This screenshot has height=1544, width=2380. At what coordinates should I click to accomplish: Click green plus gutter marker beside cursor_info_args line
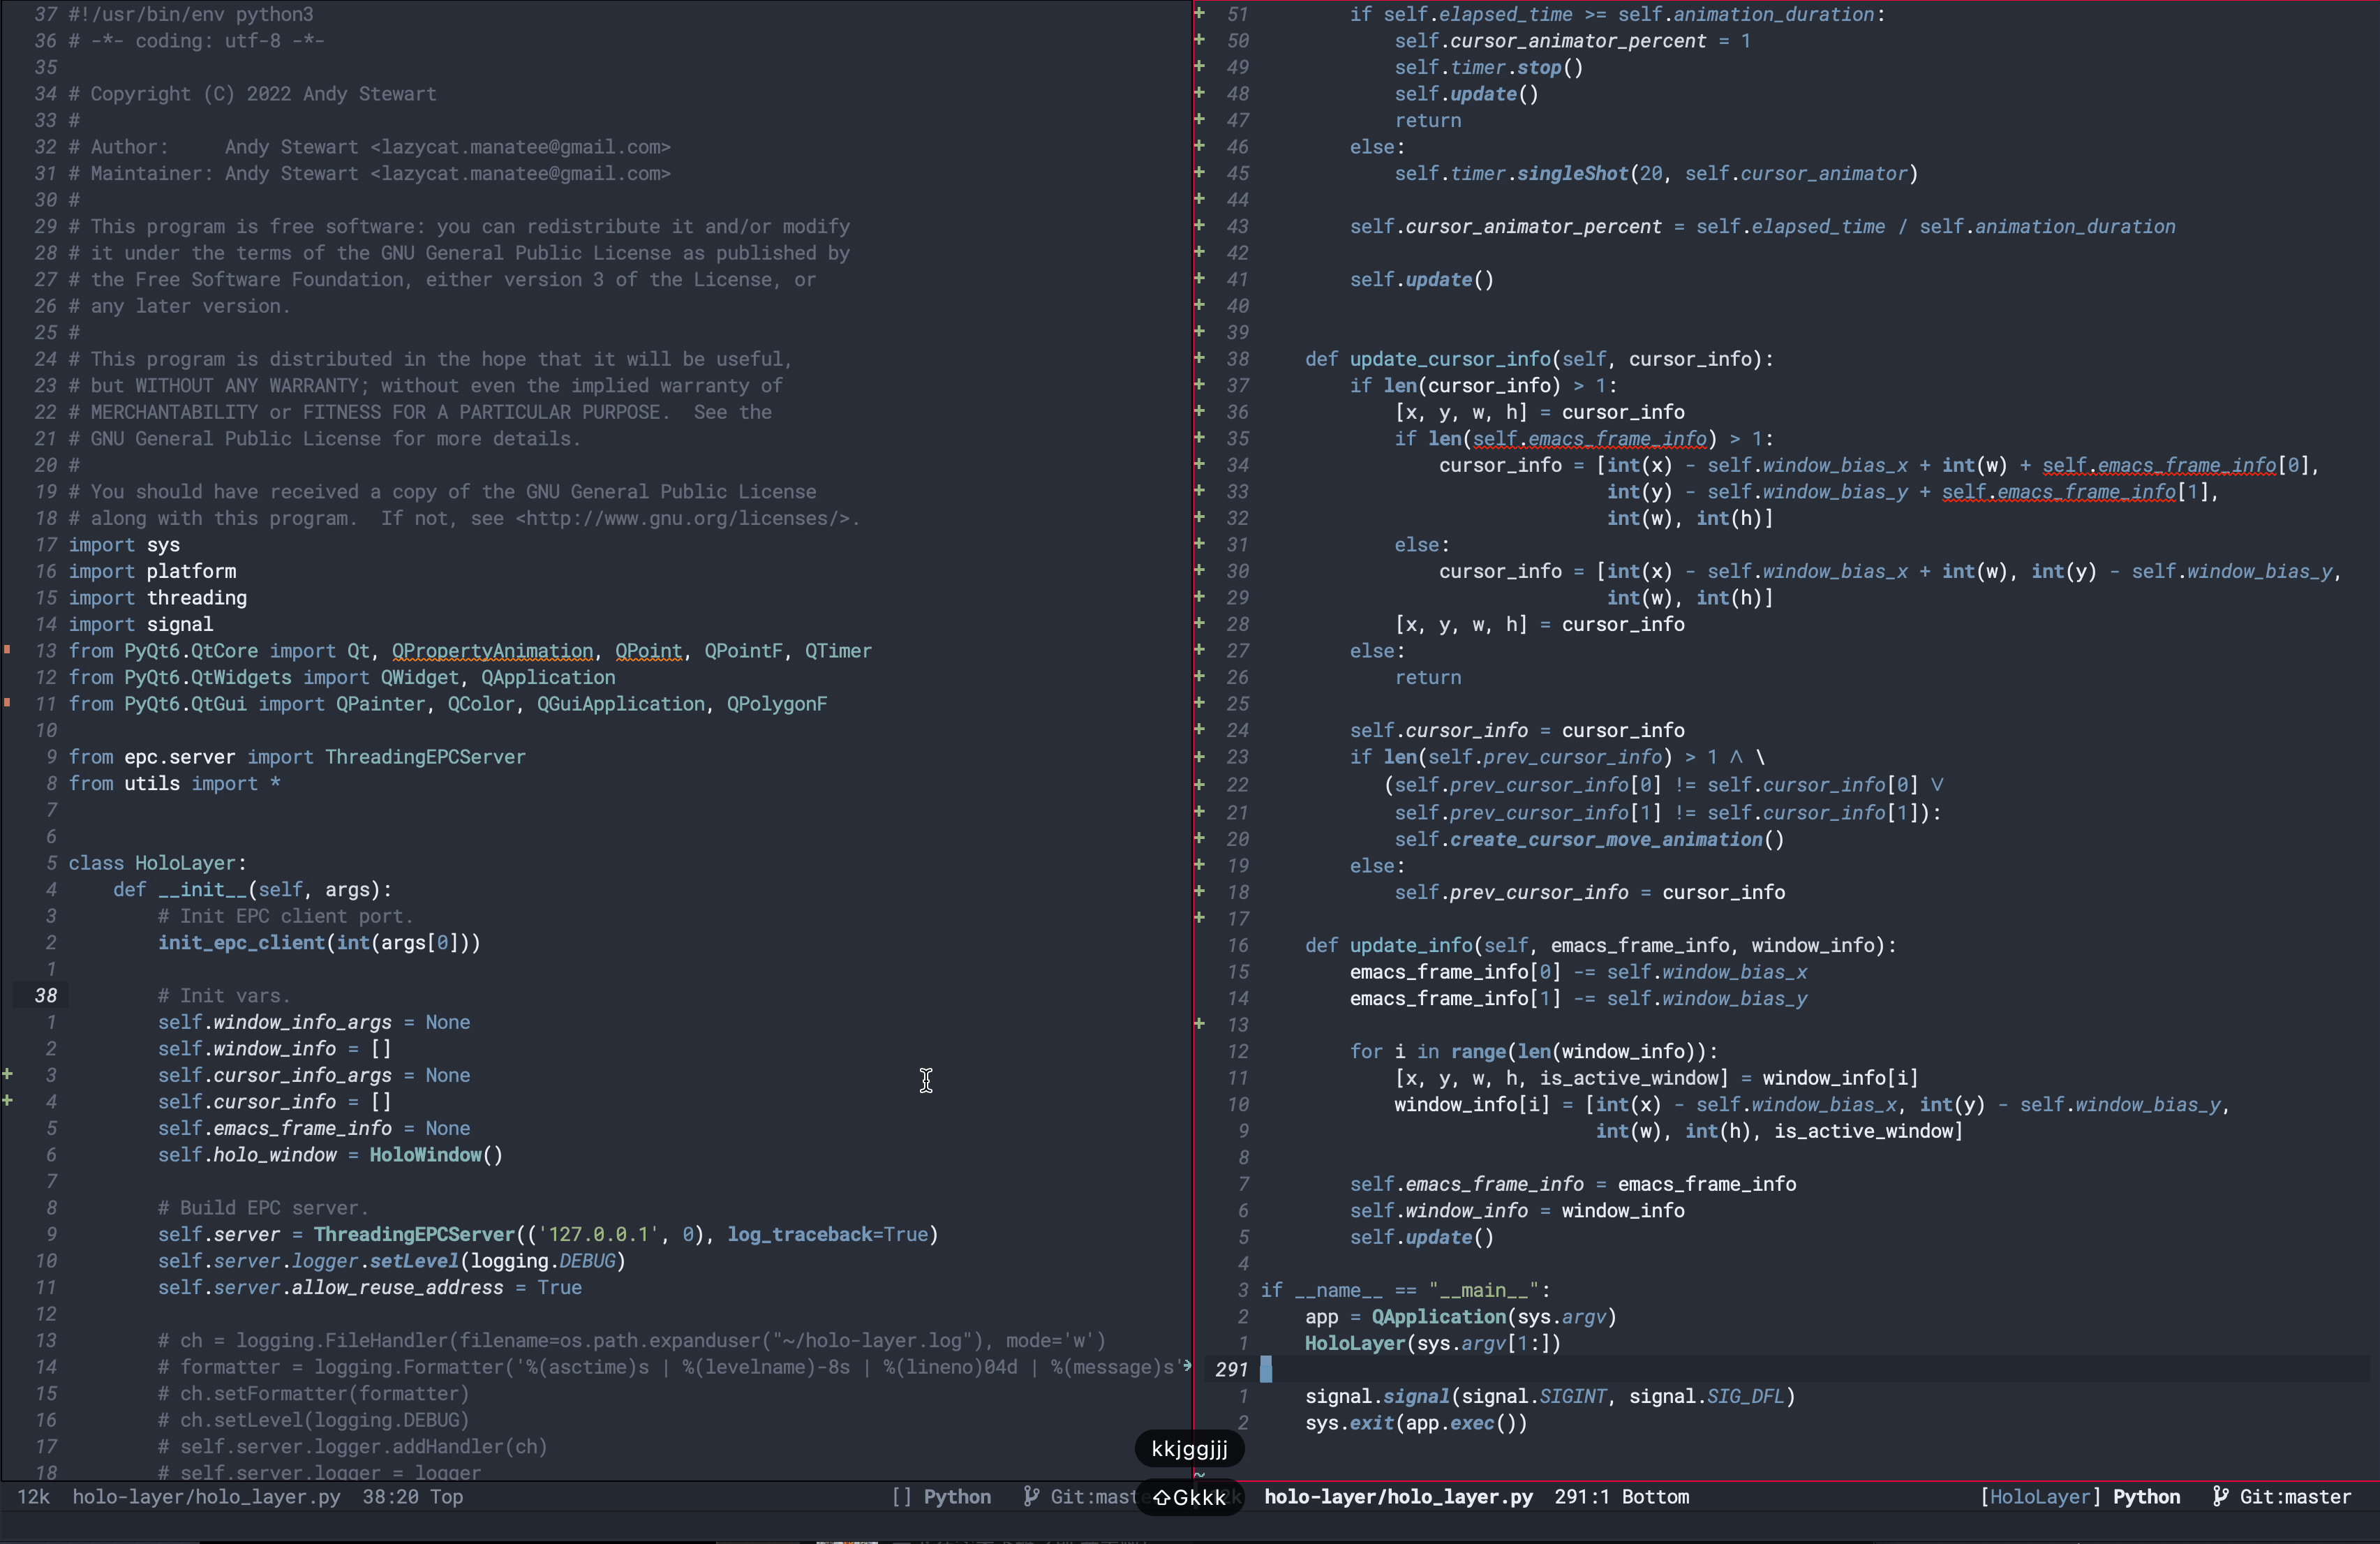click(8, 1074)
